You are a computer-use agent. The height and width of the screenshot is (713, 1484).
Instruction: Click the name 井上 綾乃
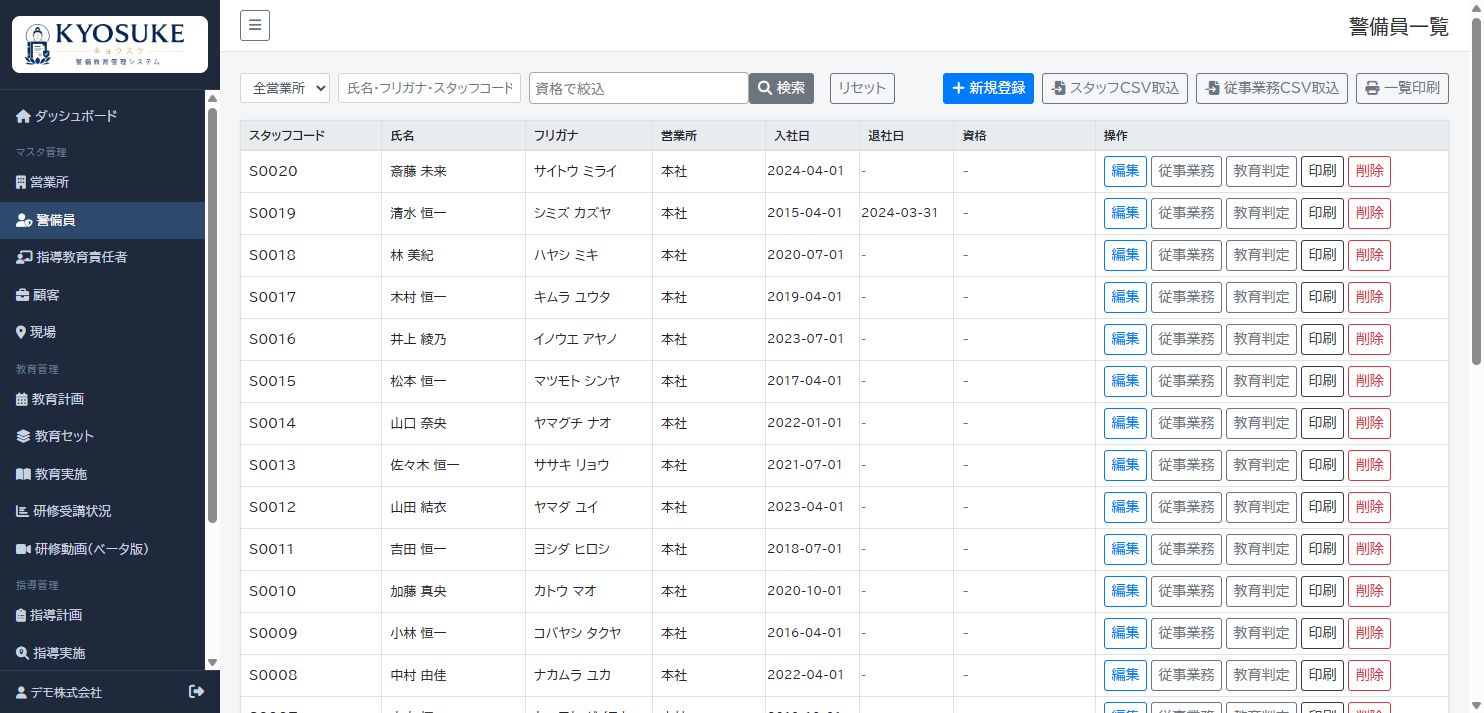(x=418, y=339)
